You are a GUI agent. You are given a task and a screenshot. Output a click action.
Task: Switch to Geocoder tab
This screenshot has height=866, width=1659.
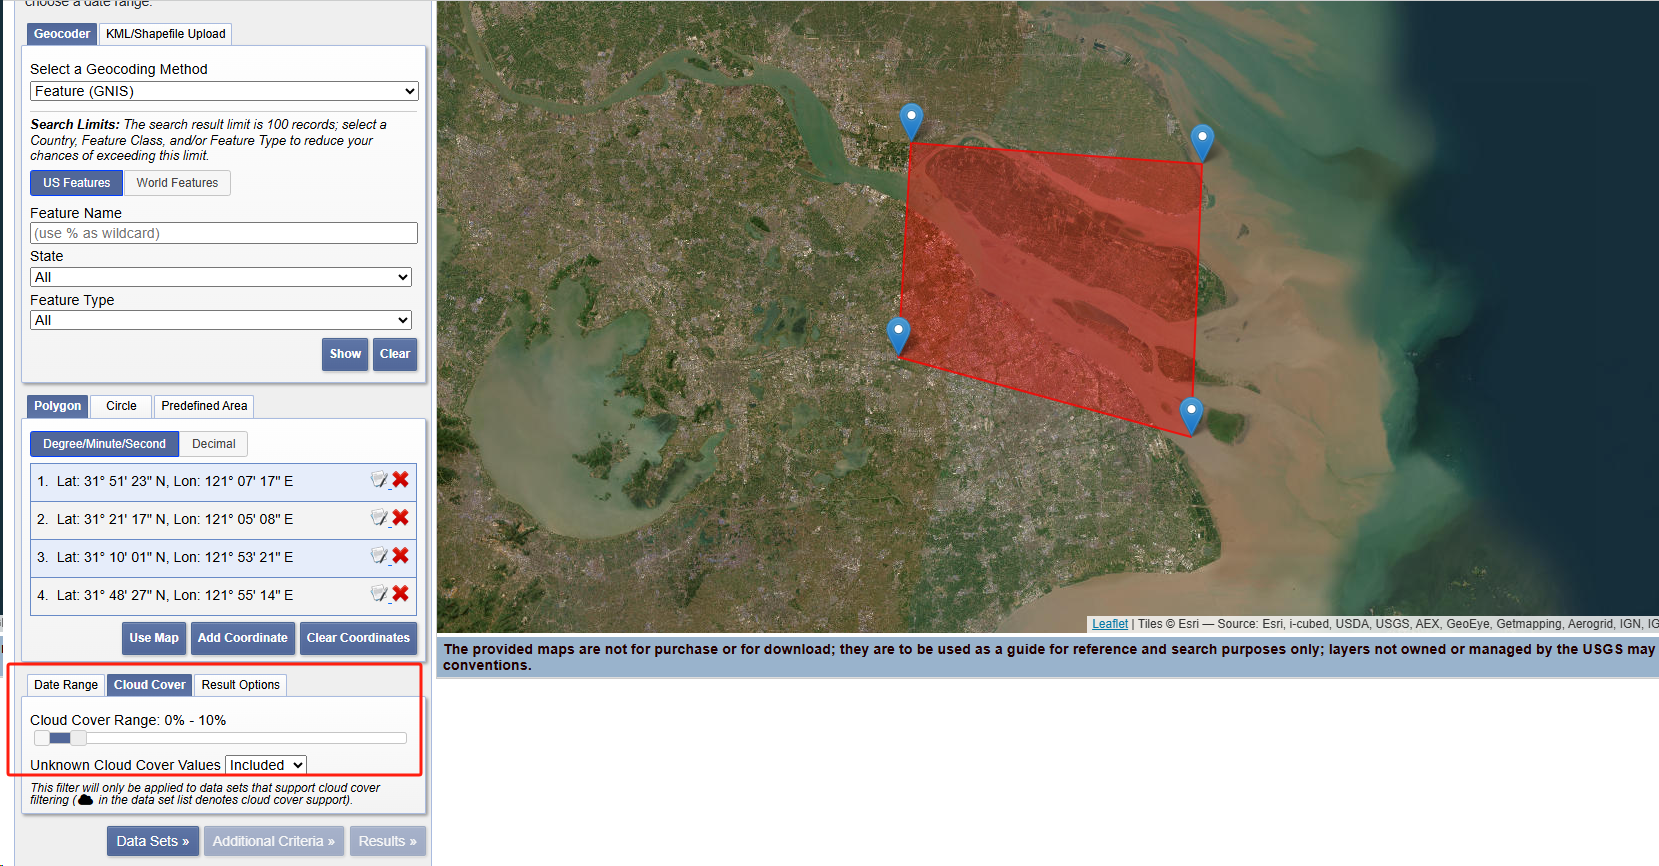(62, 34)
